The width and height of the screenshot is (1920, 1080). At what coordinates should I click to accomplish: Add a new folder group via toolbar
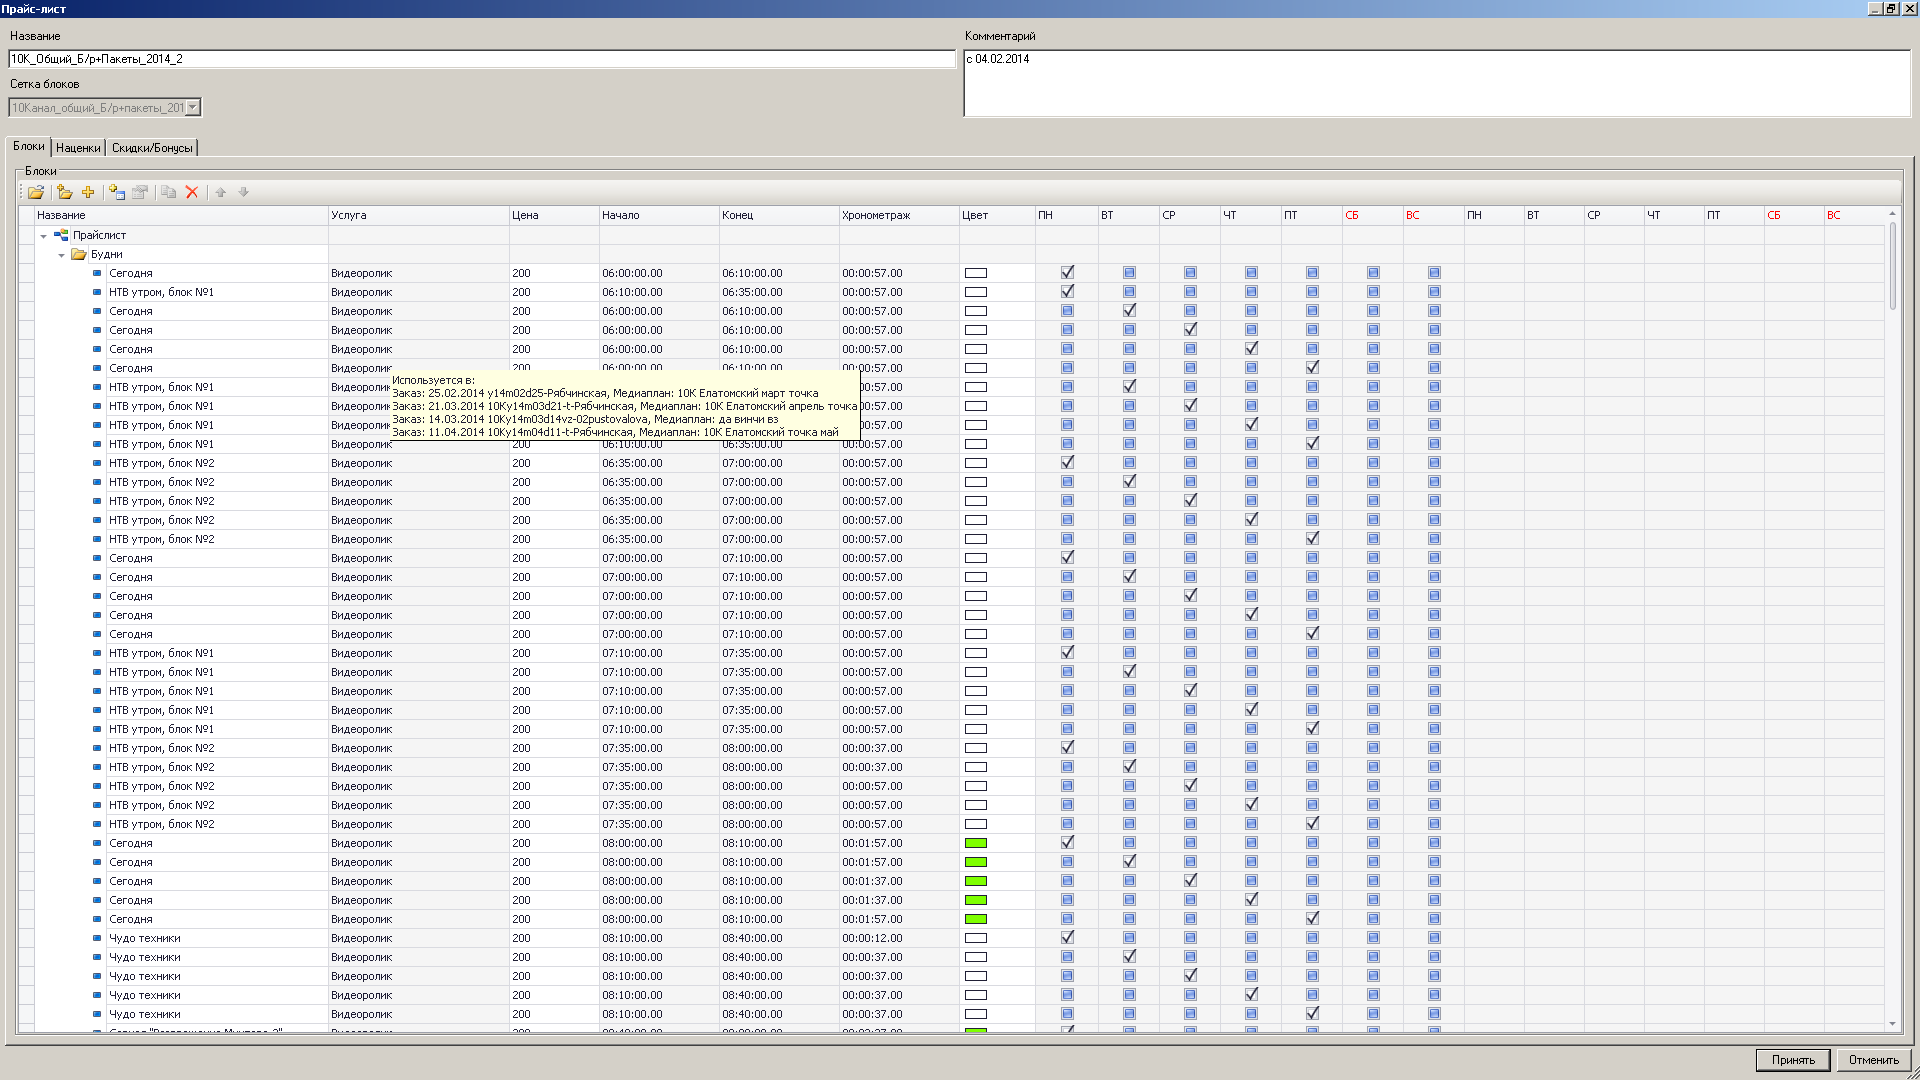tap(65, 192)
